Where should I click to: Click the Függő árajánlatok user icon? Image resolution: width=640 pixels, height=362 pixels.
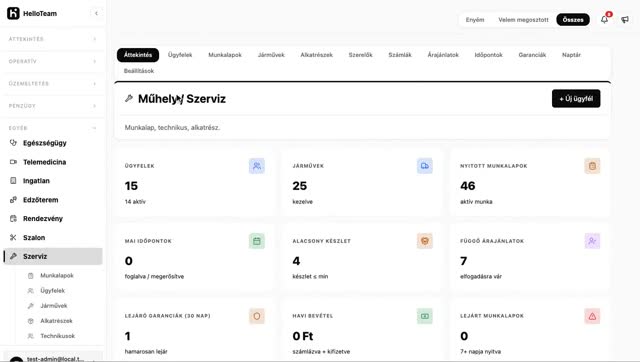[592, 241]
